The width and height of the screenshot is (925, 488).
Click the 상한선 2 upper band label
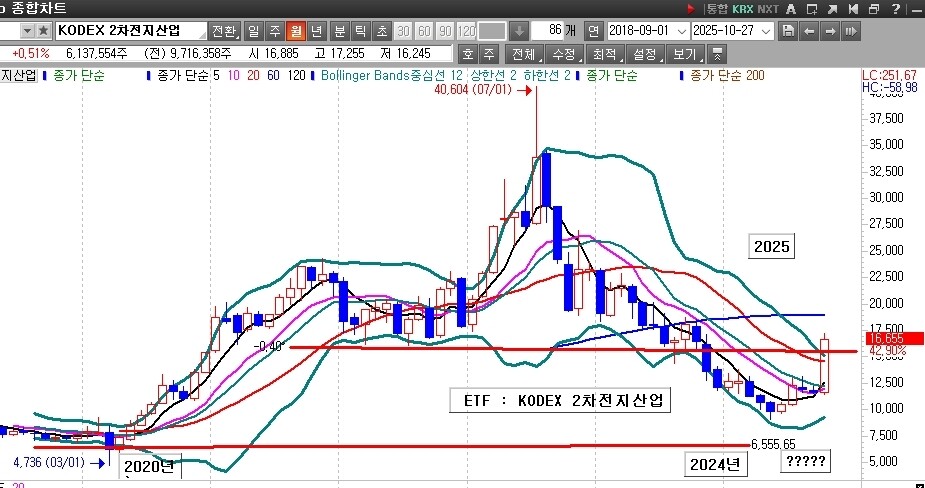point(494,76)
